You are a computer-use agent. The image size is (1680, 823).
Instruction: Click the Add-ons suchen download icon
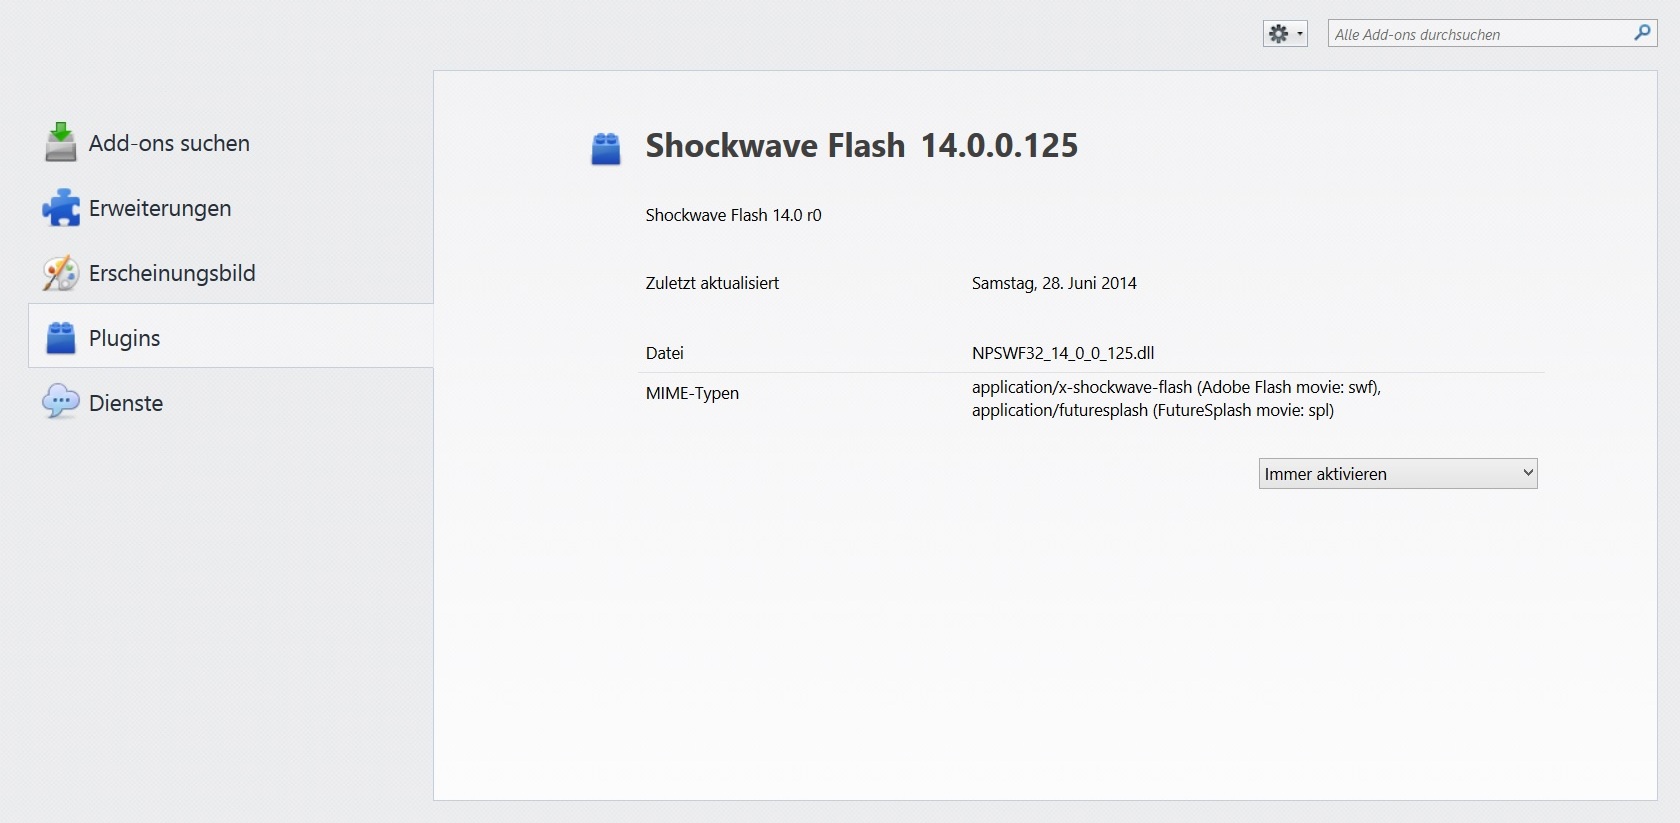click(x=61, y=142)
